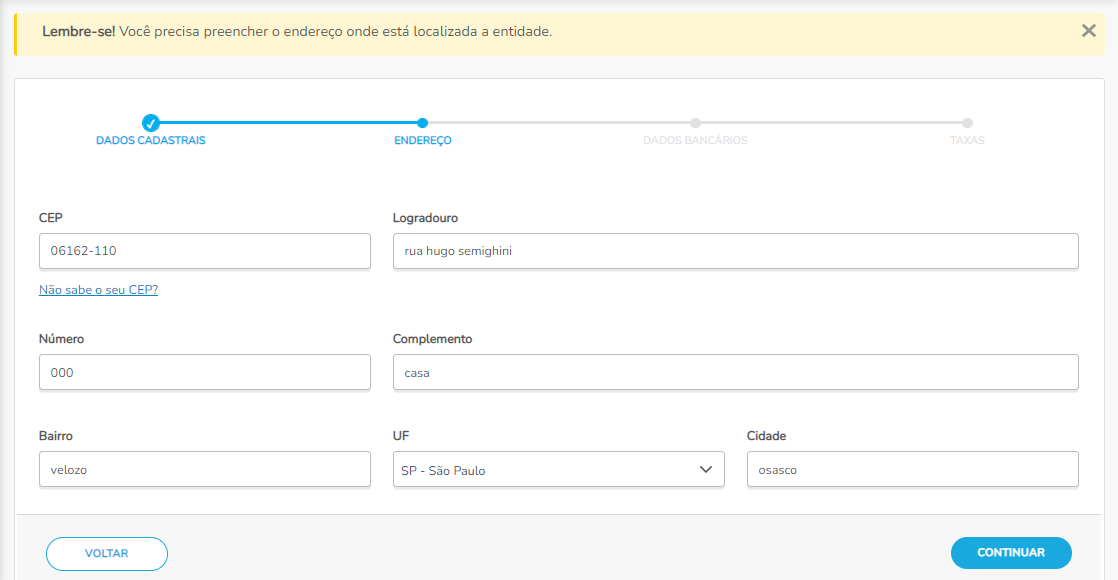Expand the UF dropdown chevron

(706, 469)
